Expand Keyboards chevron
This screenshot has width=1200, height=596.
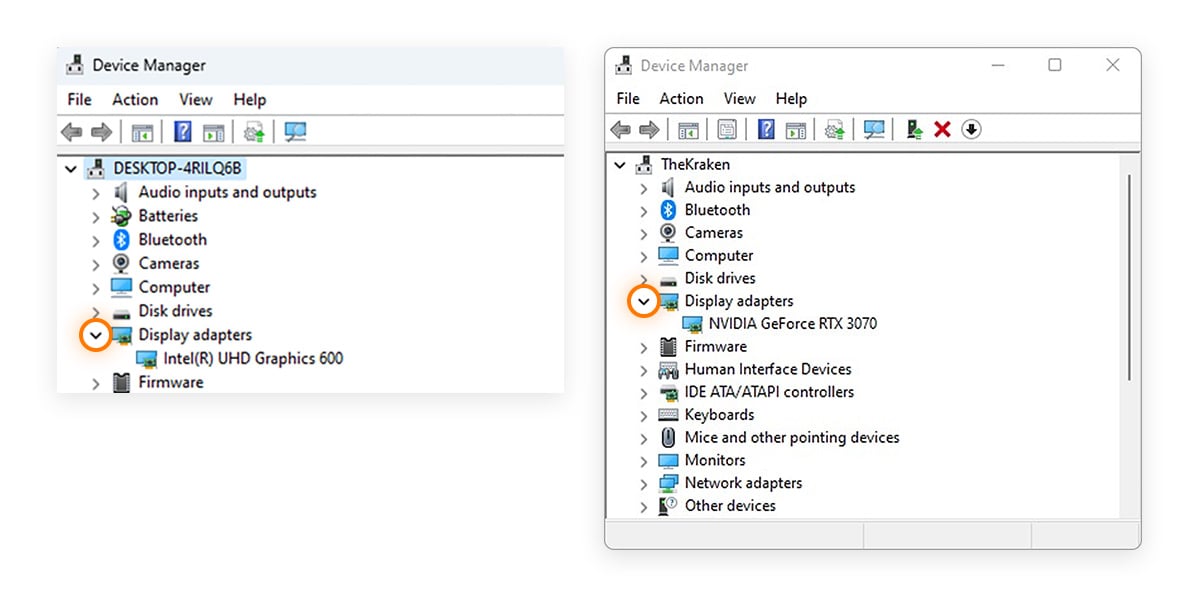click(x=644, y=415)
